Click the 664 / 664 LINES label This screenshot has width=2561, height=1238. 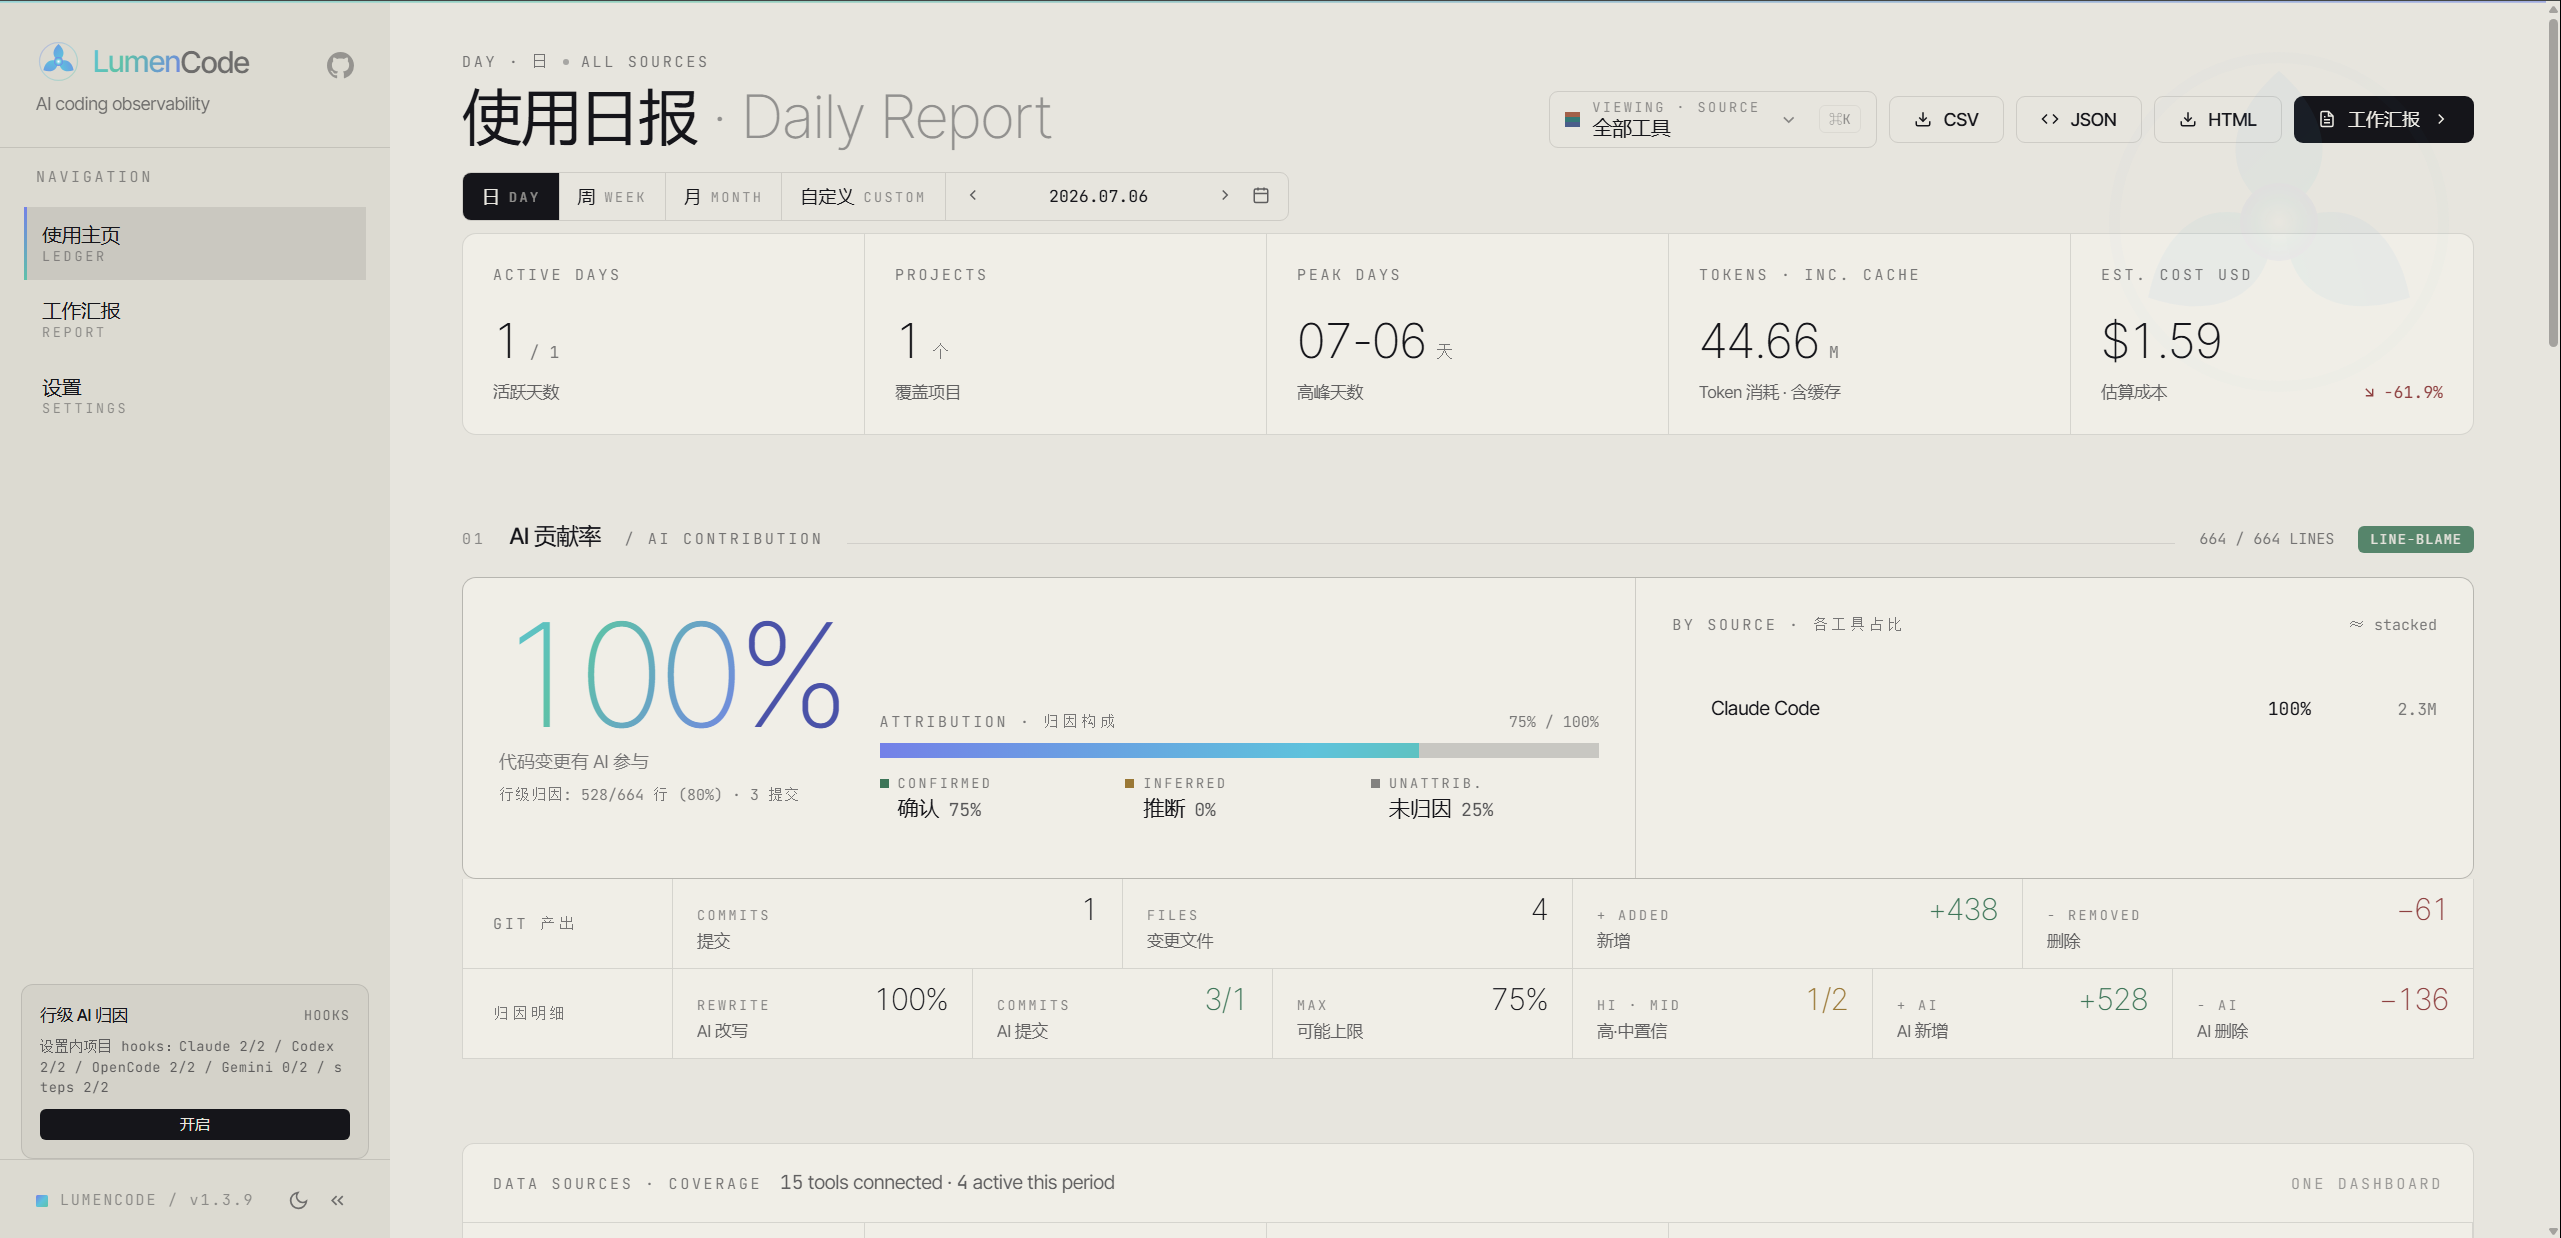click(2266, 539)
